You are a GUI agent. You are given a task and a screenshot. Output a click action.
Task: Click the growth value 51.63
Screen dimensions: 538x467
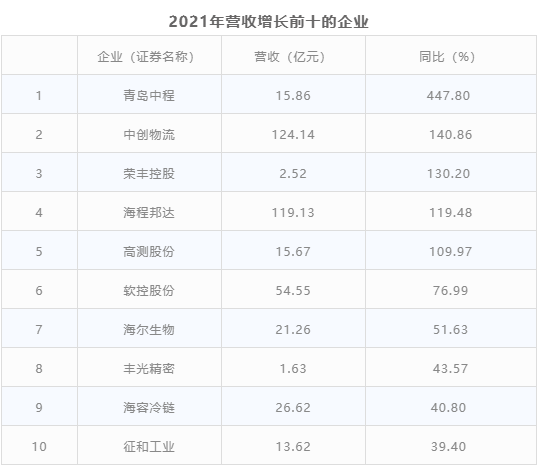point(451,330)
